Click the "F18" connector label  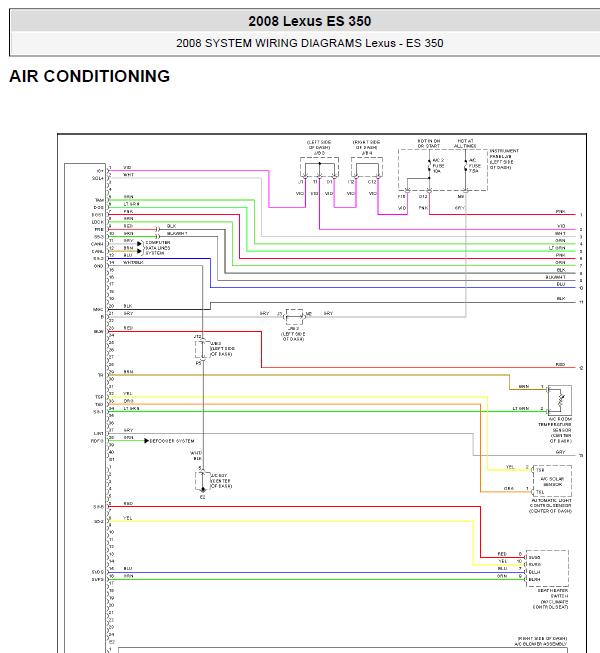point(401,196)
